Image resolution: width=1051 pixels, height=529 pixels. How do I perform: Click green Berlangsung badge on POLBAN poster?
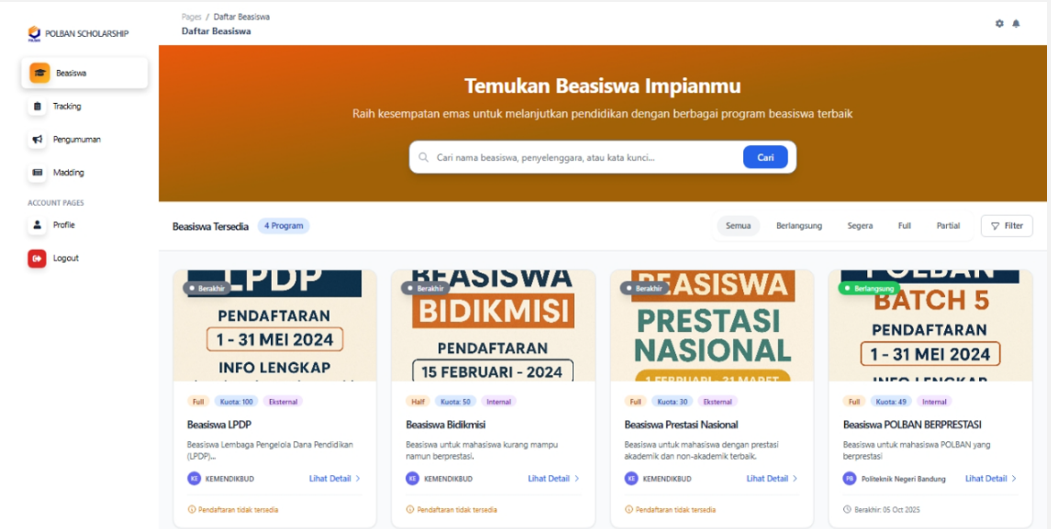coord(869,288)
